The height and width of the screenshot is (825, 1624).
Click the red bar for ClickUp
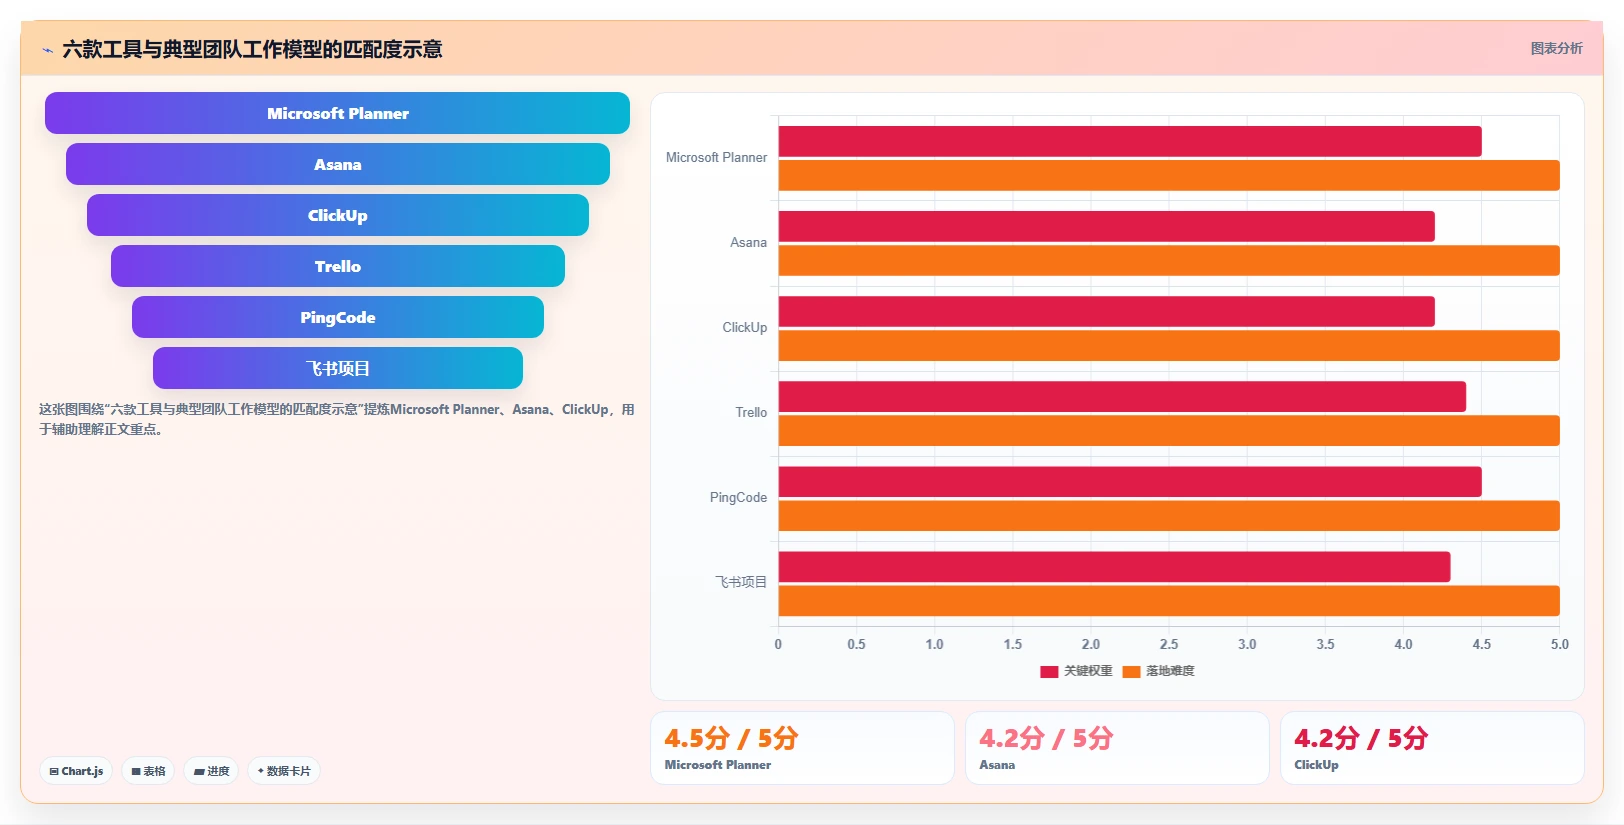coord(1107,311)
